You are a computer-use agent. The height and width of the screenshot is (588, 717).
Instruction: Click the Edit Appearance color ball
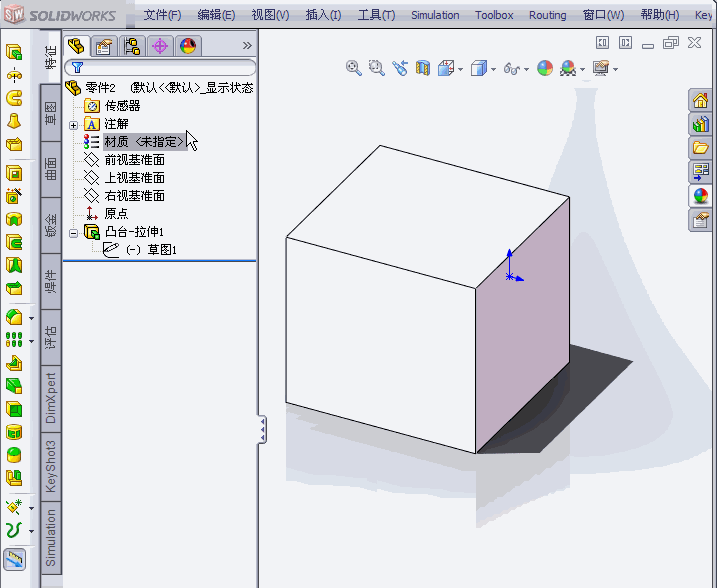tap(545, 69)
